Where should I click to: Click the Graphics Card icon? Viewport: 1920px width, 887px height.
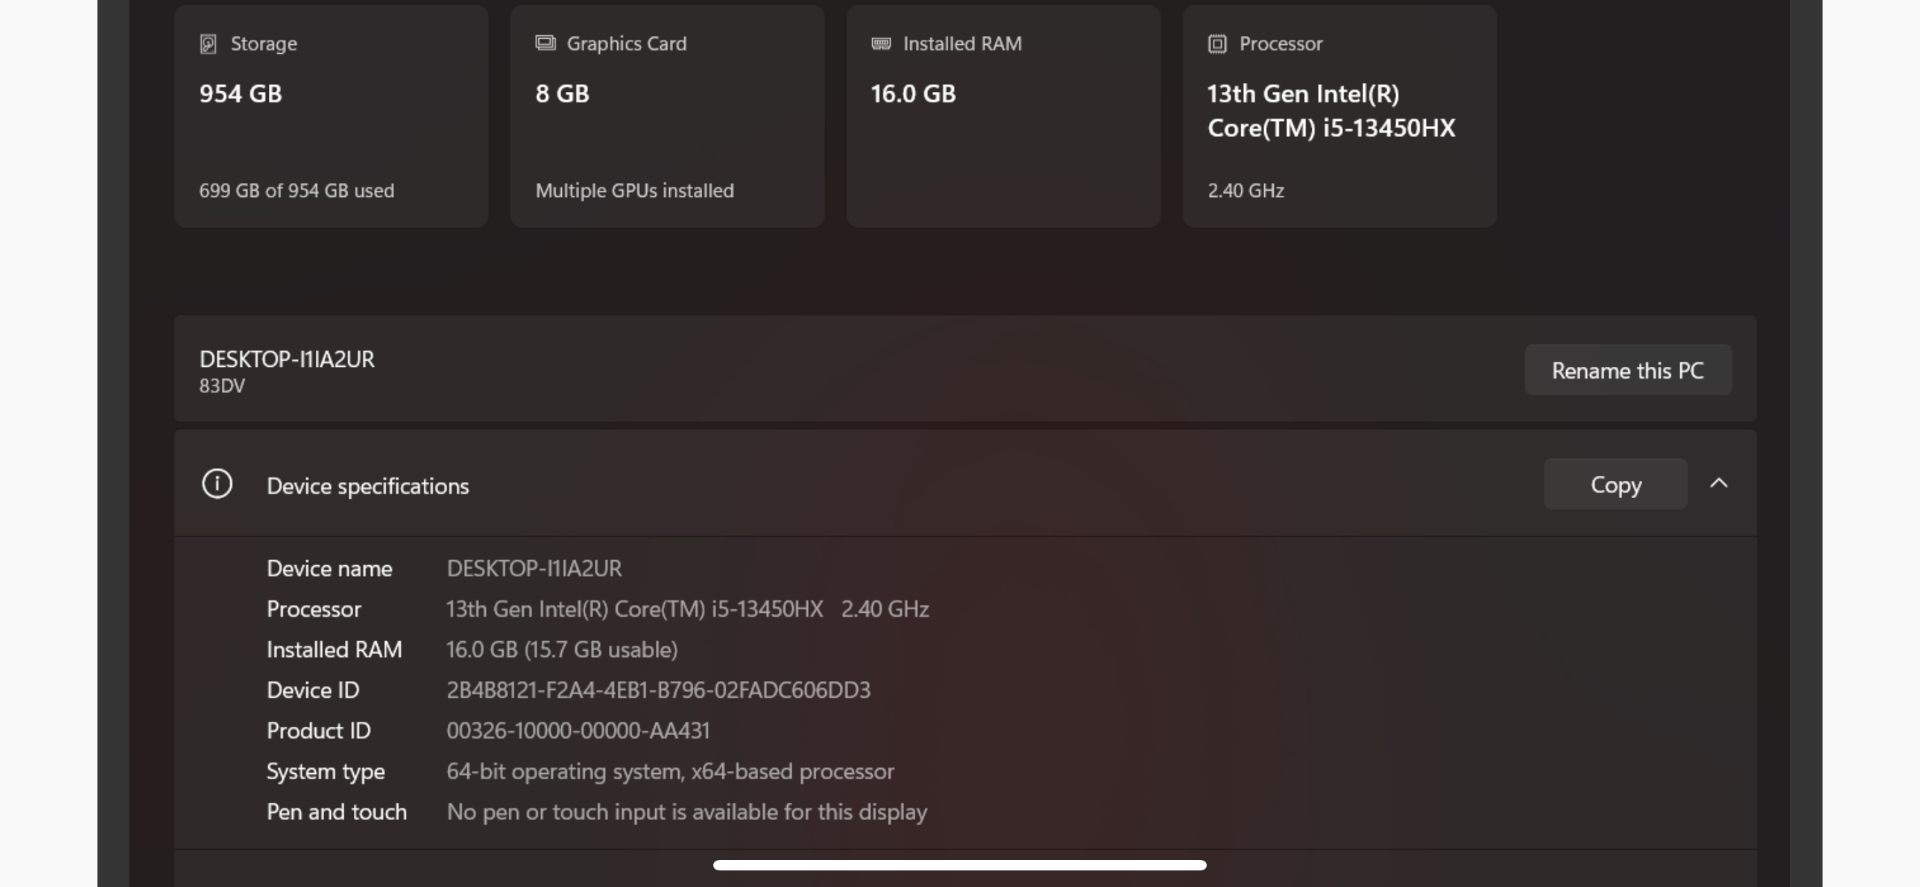tap(545, 43)
